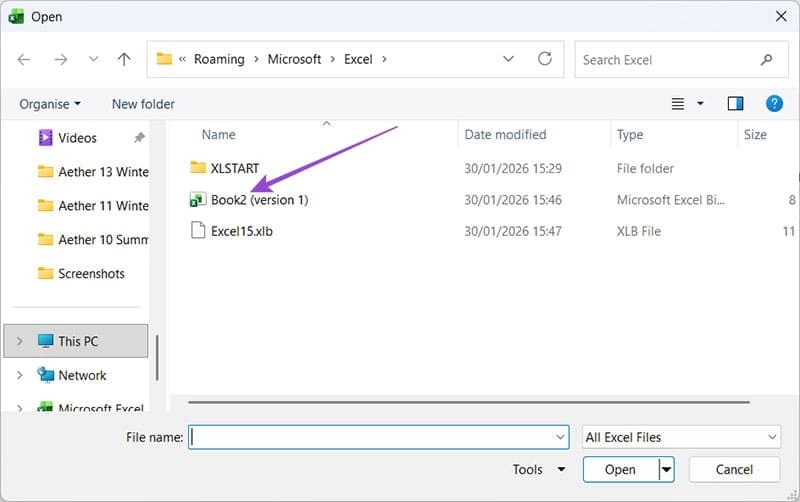
Task: Unpin Videos from quick access
Action: tap(138, 138)
